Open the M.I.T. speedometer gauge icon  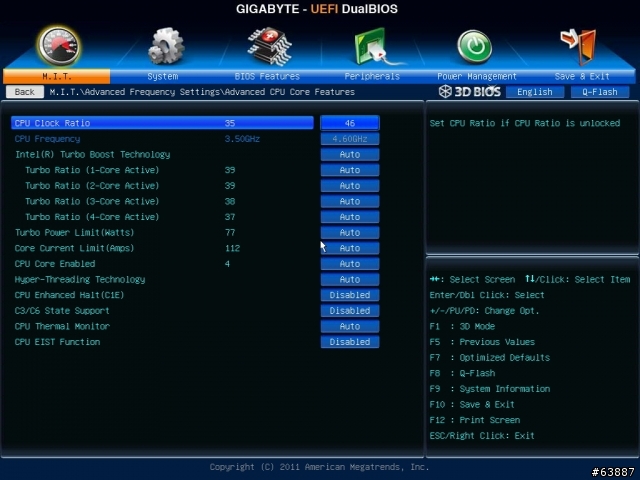[x=59, y=46]
